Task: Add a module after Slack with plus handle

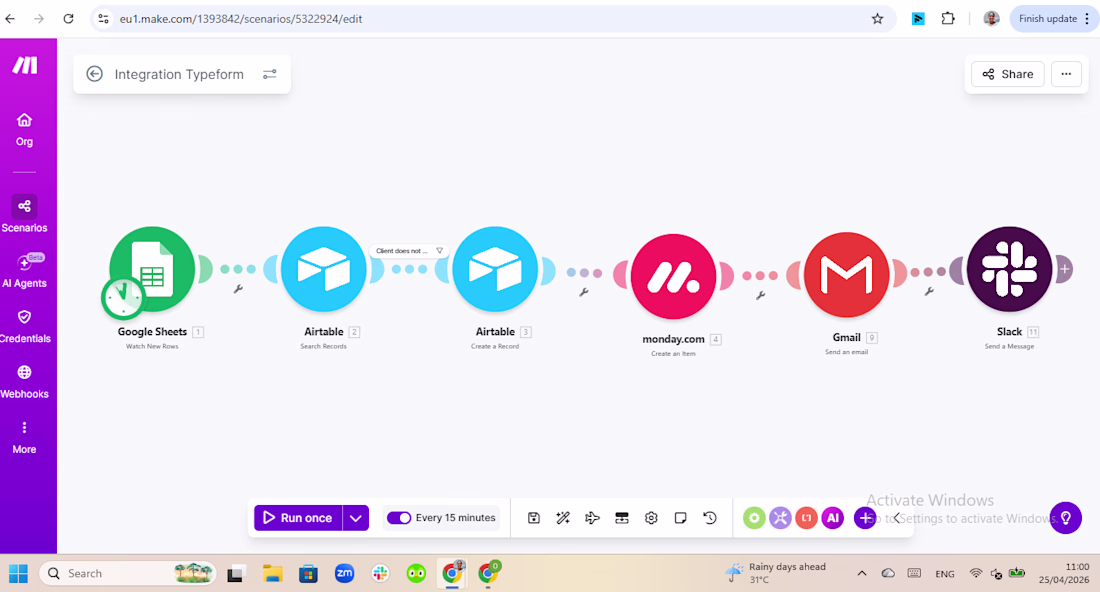Action: (x=1064, y=269)
